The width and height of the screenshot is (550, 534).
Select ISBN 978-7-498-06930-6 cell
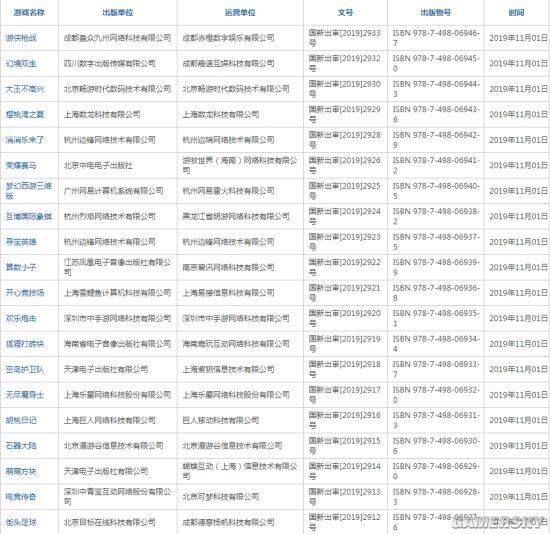(436, 446)
